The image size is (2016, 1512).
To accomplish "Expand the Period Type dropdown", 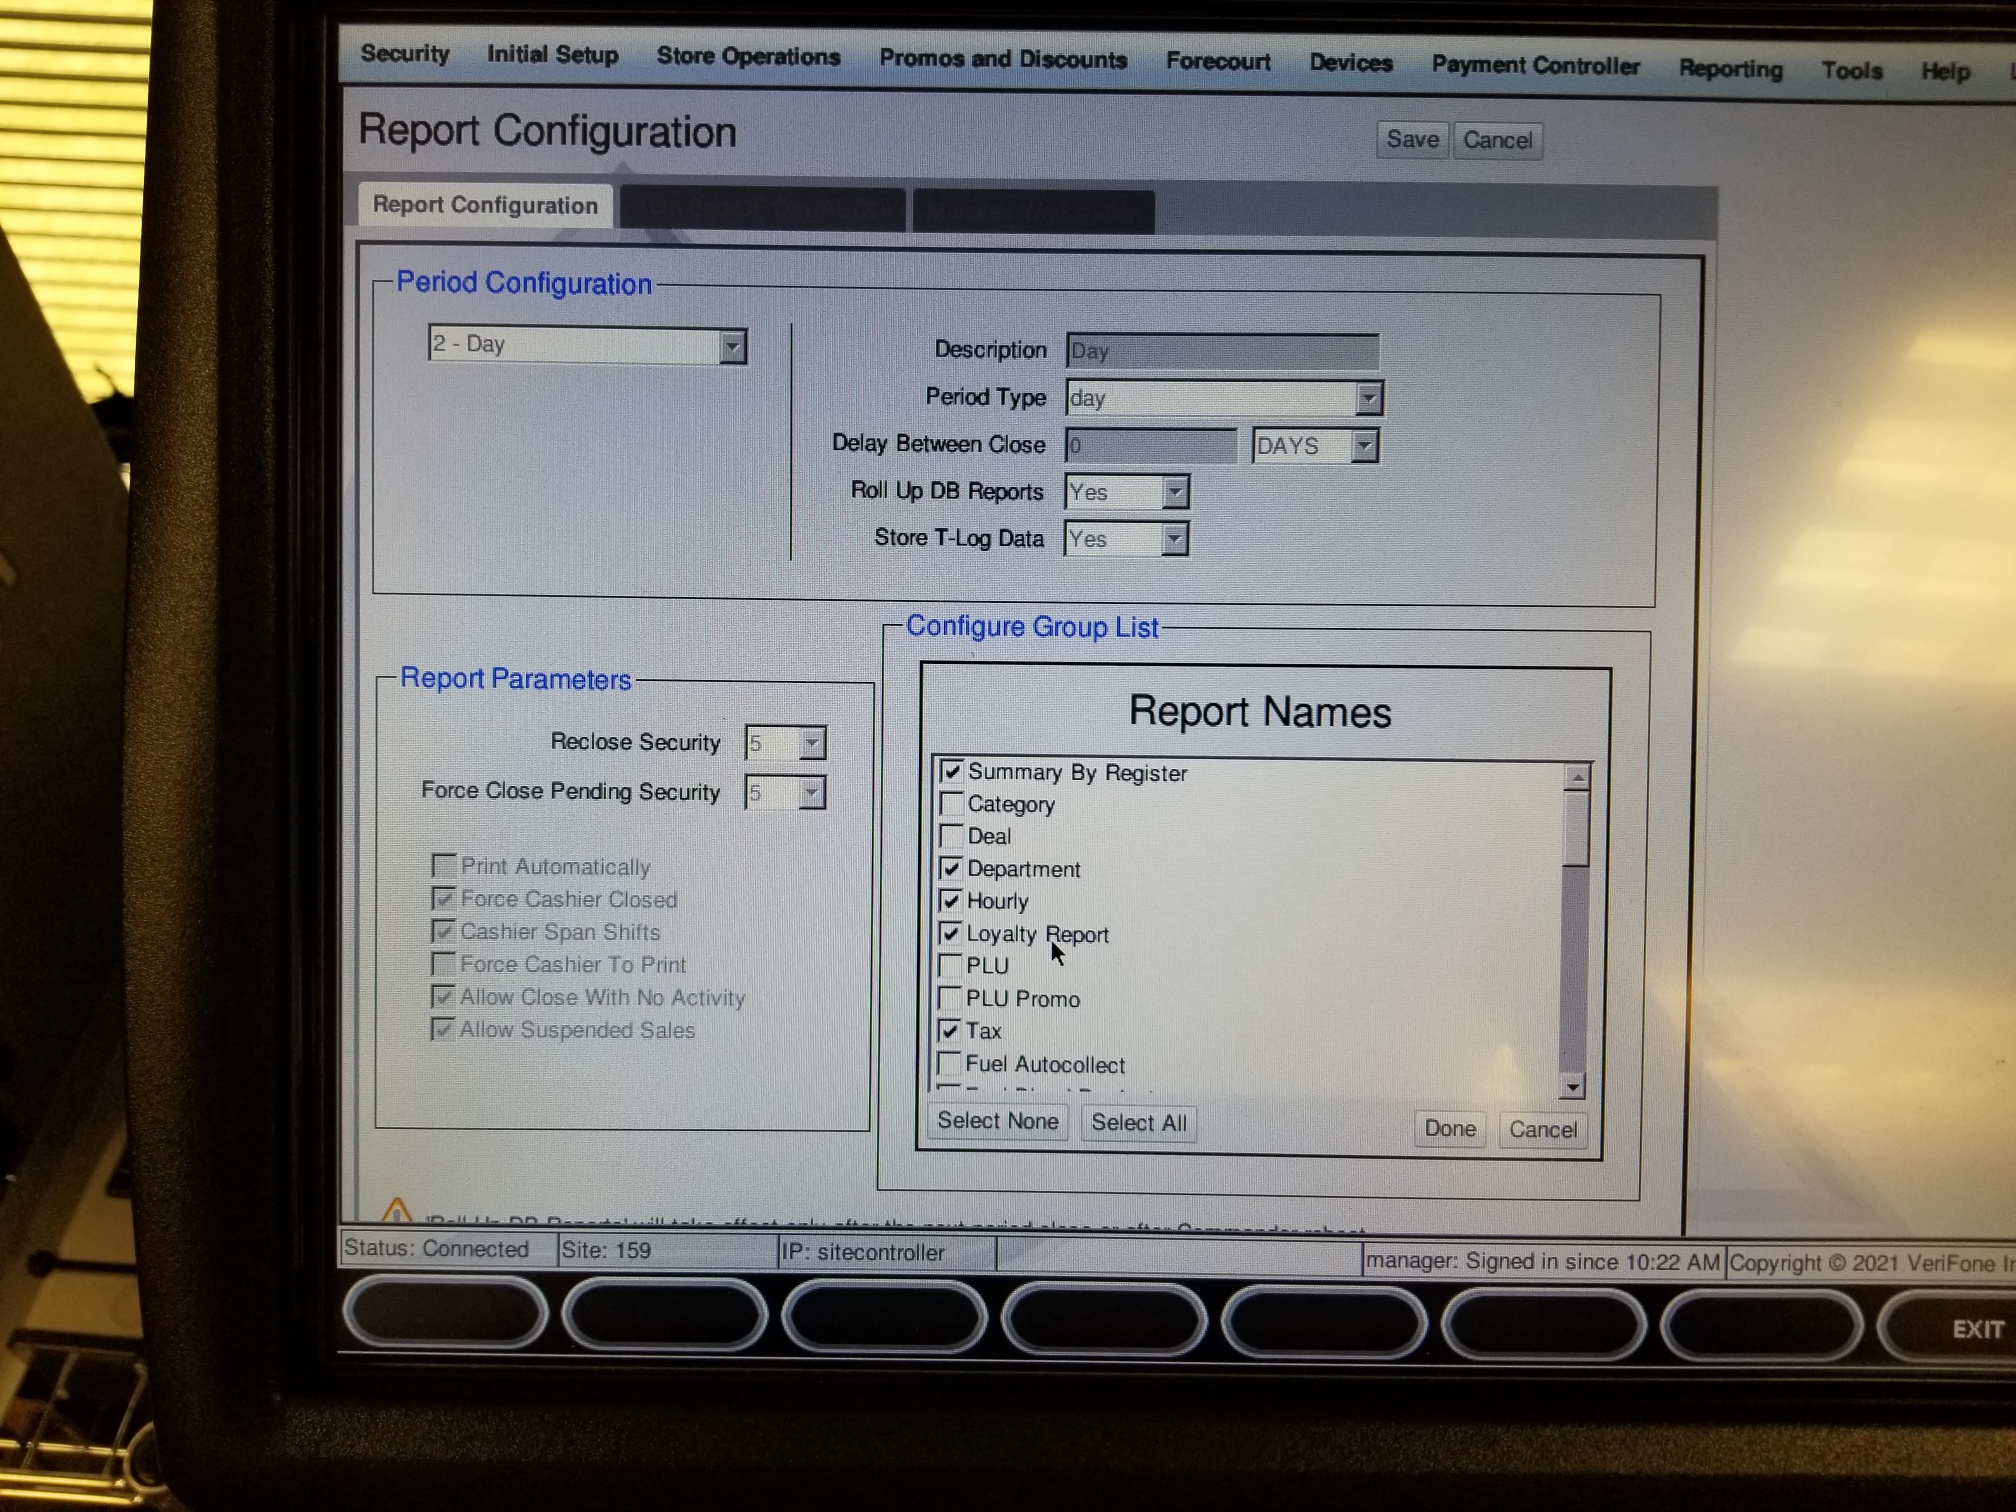I will (1368, 398).
